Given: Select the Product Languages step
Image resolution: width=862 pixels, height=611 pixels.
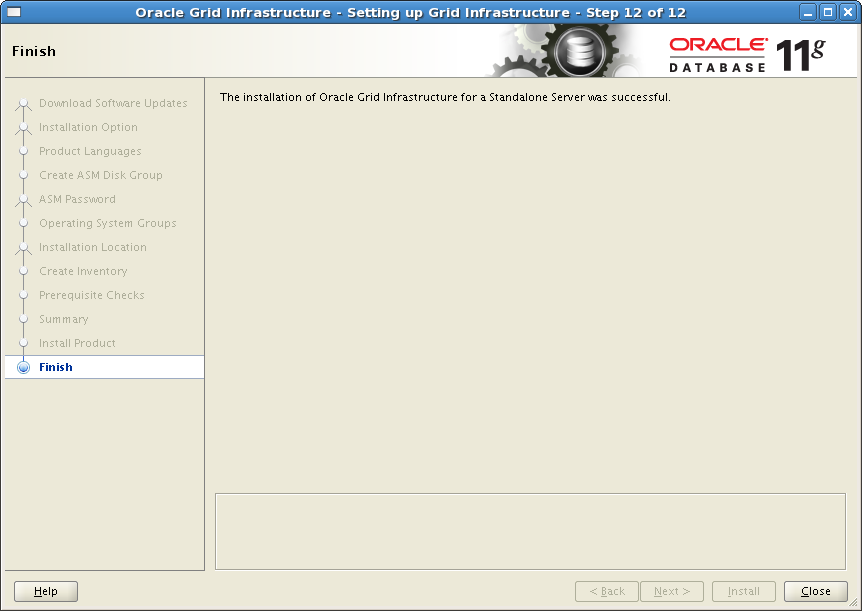Looking at the screenshot, I should 90,151.
